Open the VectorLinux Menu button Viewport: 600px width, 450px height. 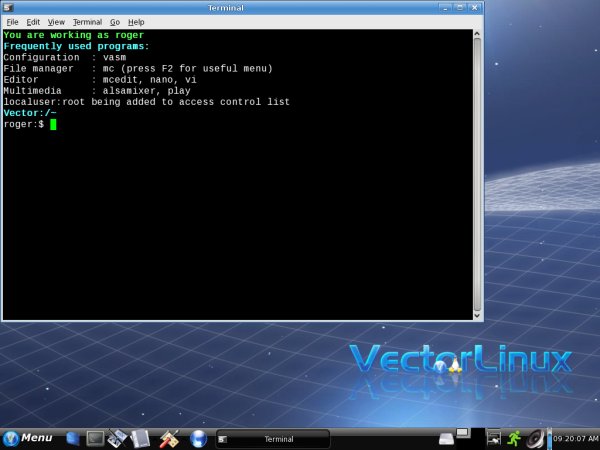click(x=28, y=438)
